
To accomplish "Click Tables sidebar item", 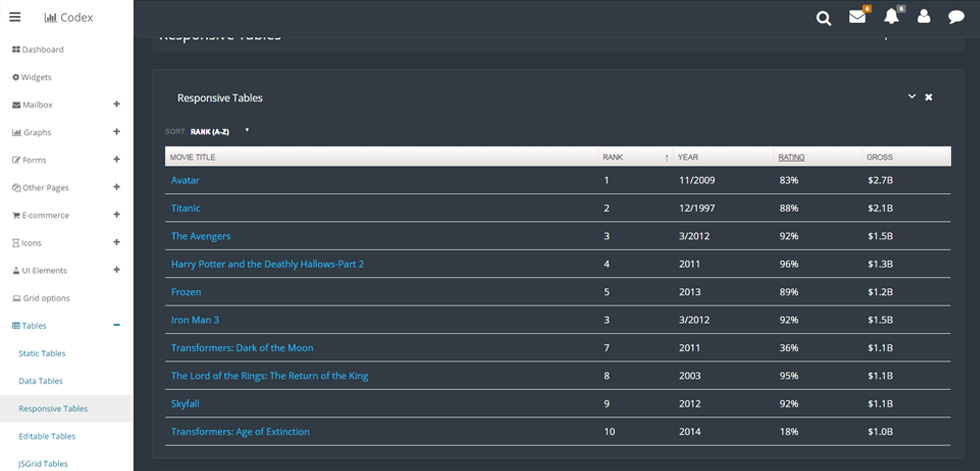I will pos(29,325).
